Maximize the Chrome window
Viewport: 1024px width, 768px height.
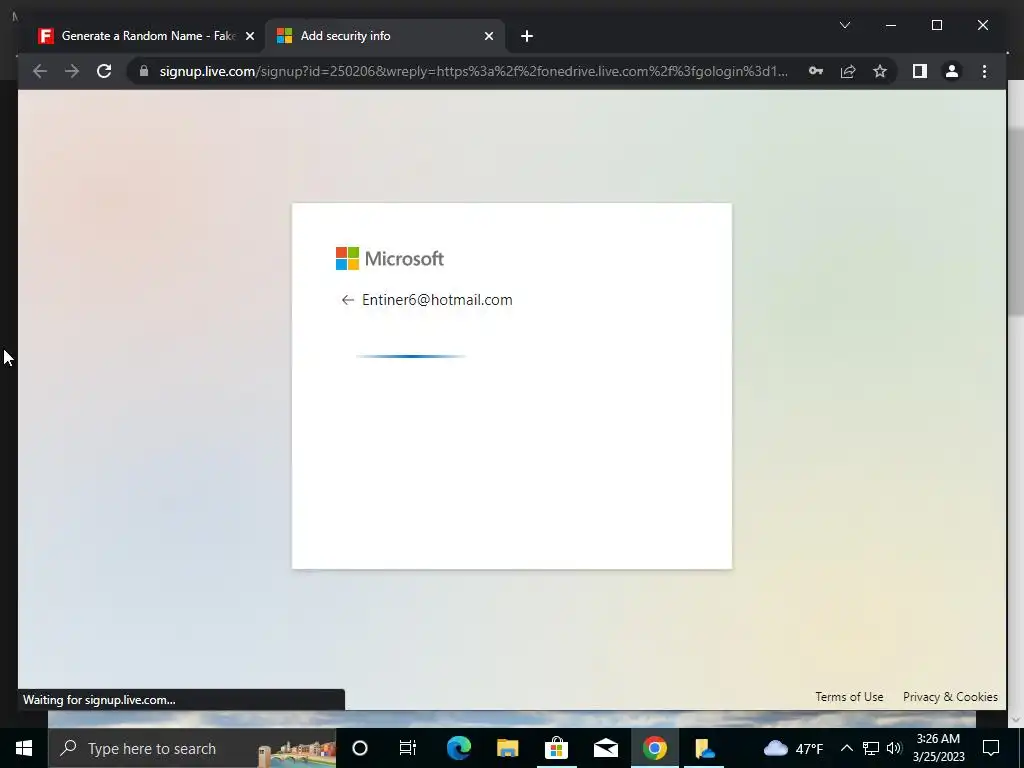coord(936,25)
